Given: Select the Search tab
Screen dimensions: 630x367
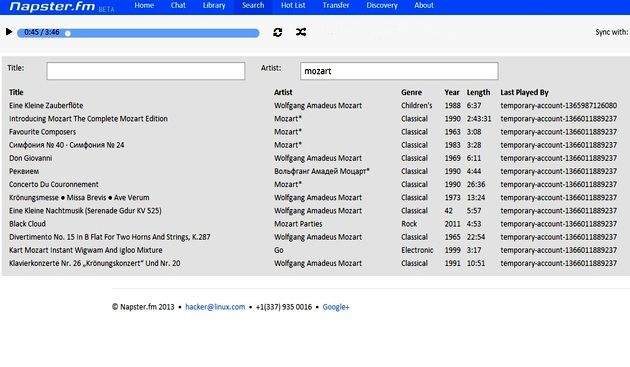Looking at the screenshot, I should [x=253, y=6].
